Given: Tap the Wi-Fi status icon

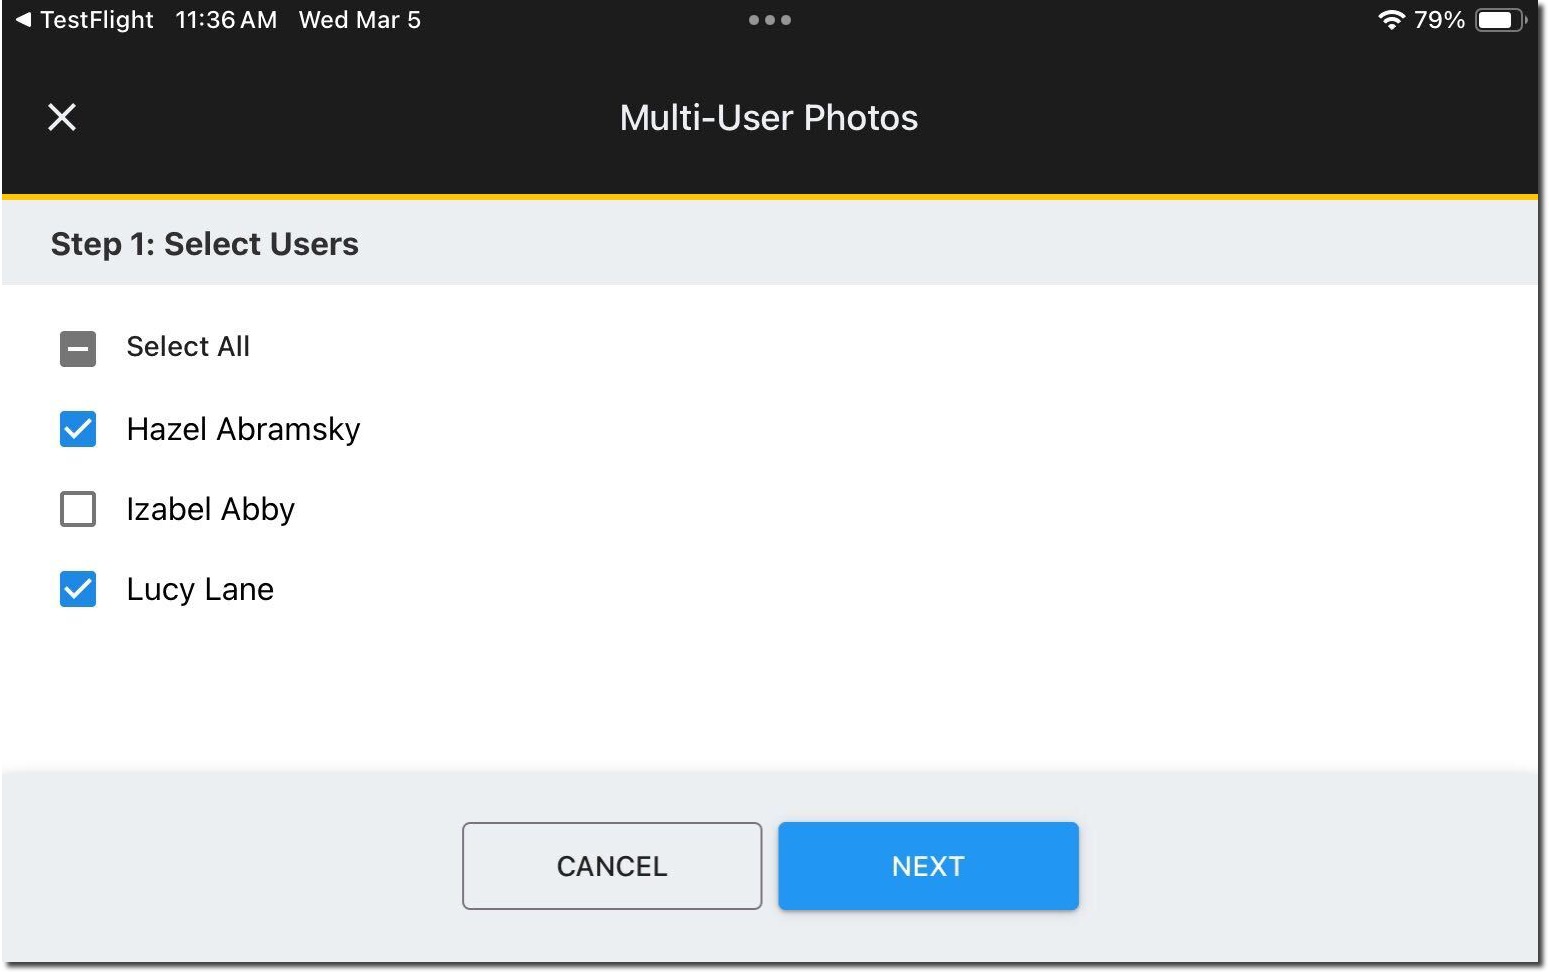Looking at the screenshot, I should tap(1390, 20).
